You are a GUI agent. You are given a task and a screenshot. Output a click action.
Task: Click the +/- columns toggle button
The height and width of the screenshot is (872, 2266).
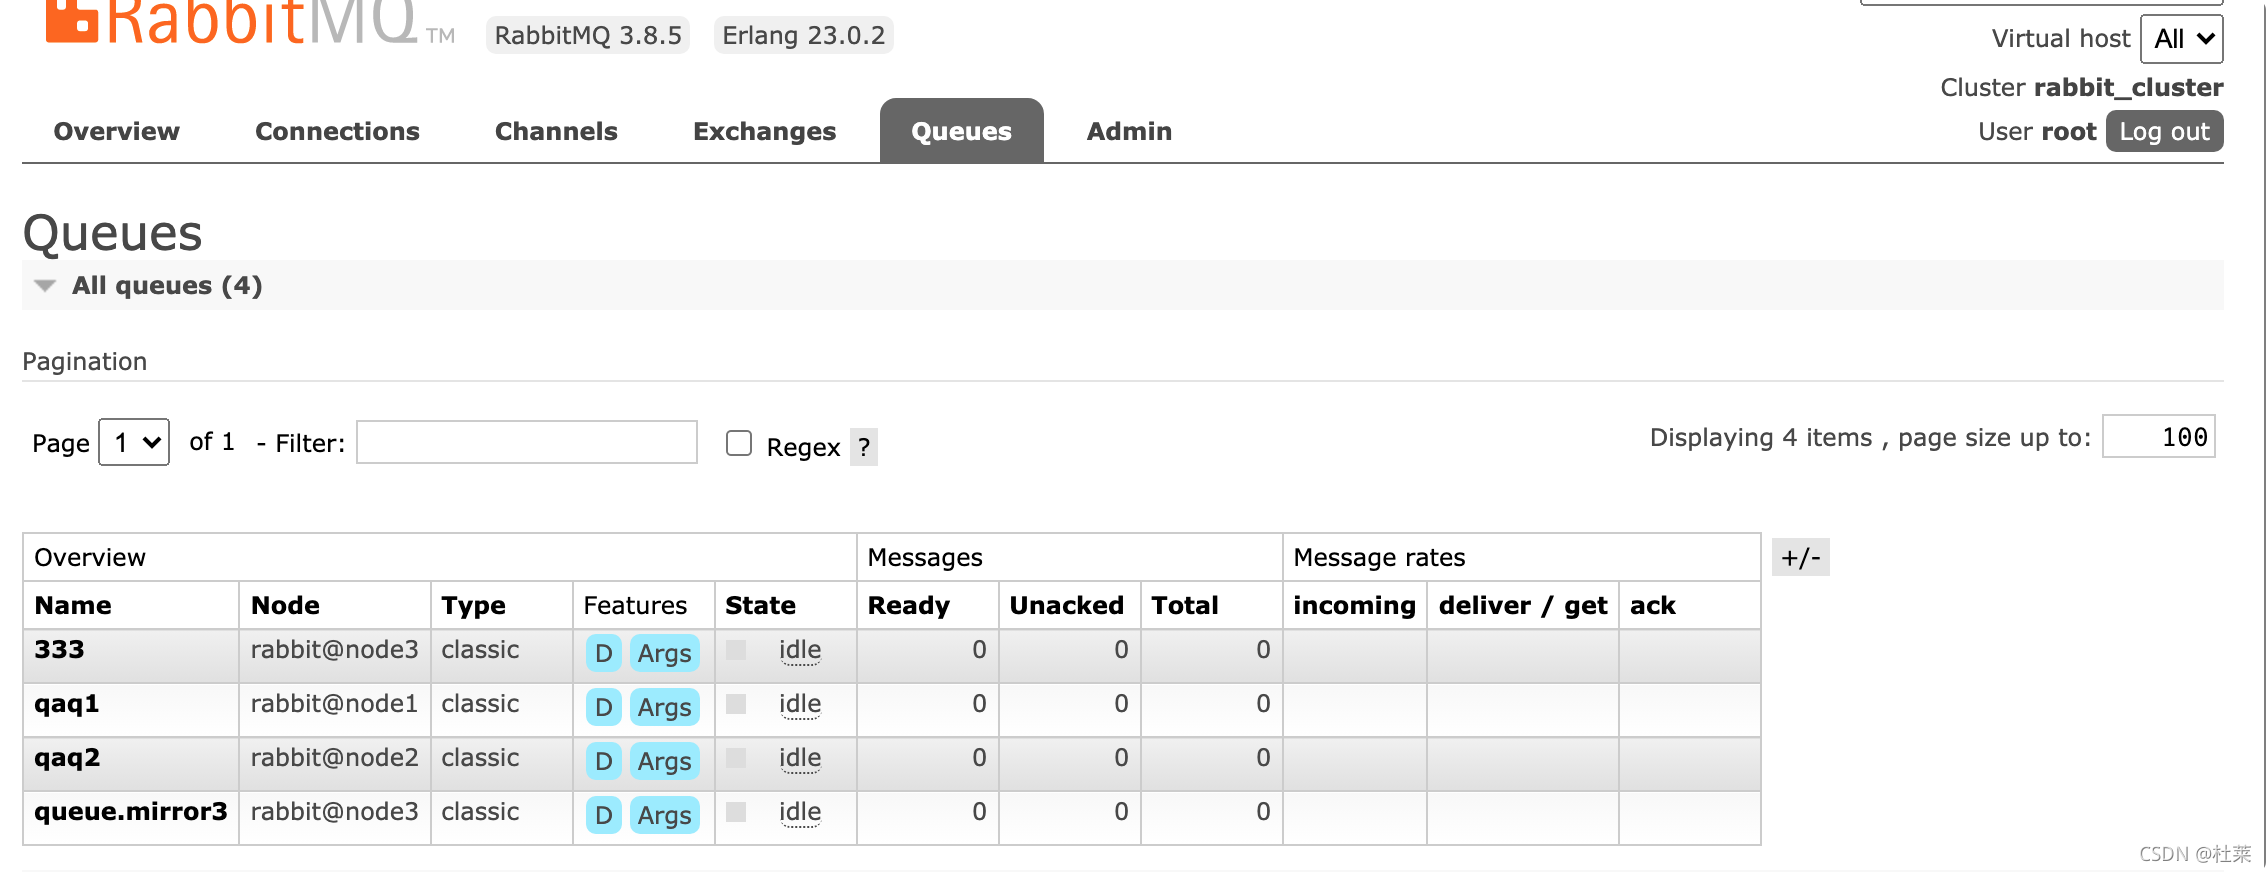pyautogui.click(x=1801, y=557)
